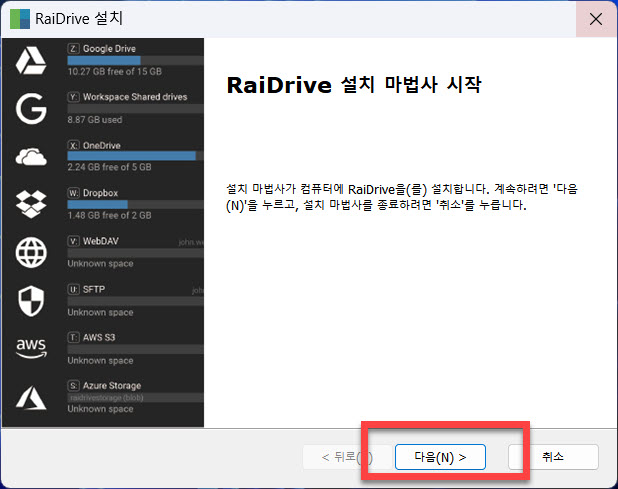Click the 'Google Drive' label text

[109, 49]
